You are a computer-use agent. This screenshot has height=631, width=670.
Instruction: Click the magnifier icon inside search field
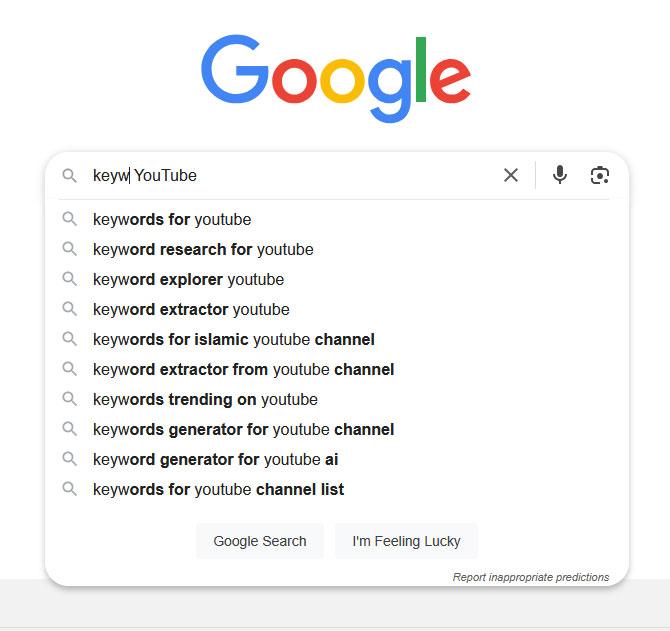pos(69,176)
